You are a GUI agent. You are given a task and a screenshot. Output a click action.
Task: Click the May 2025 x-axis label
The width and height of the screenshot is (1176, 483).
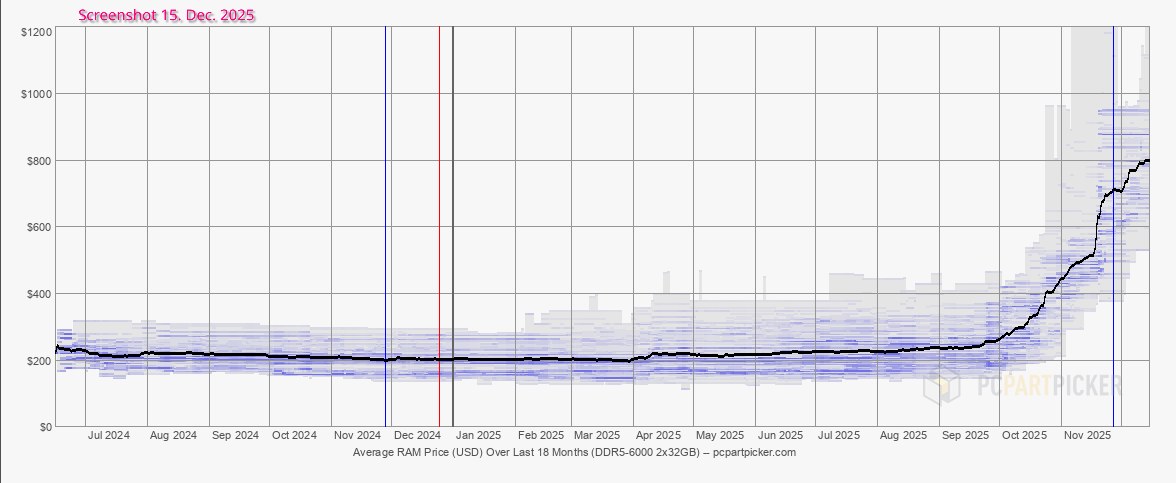[x=719, y=435]
